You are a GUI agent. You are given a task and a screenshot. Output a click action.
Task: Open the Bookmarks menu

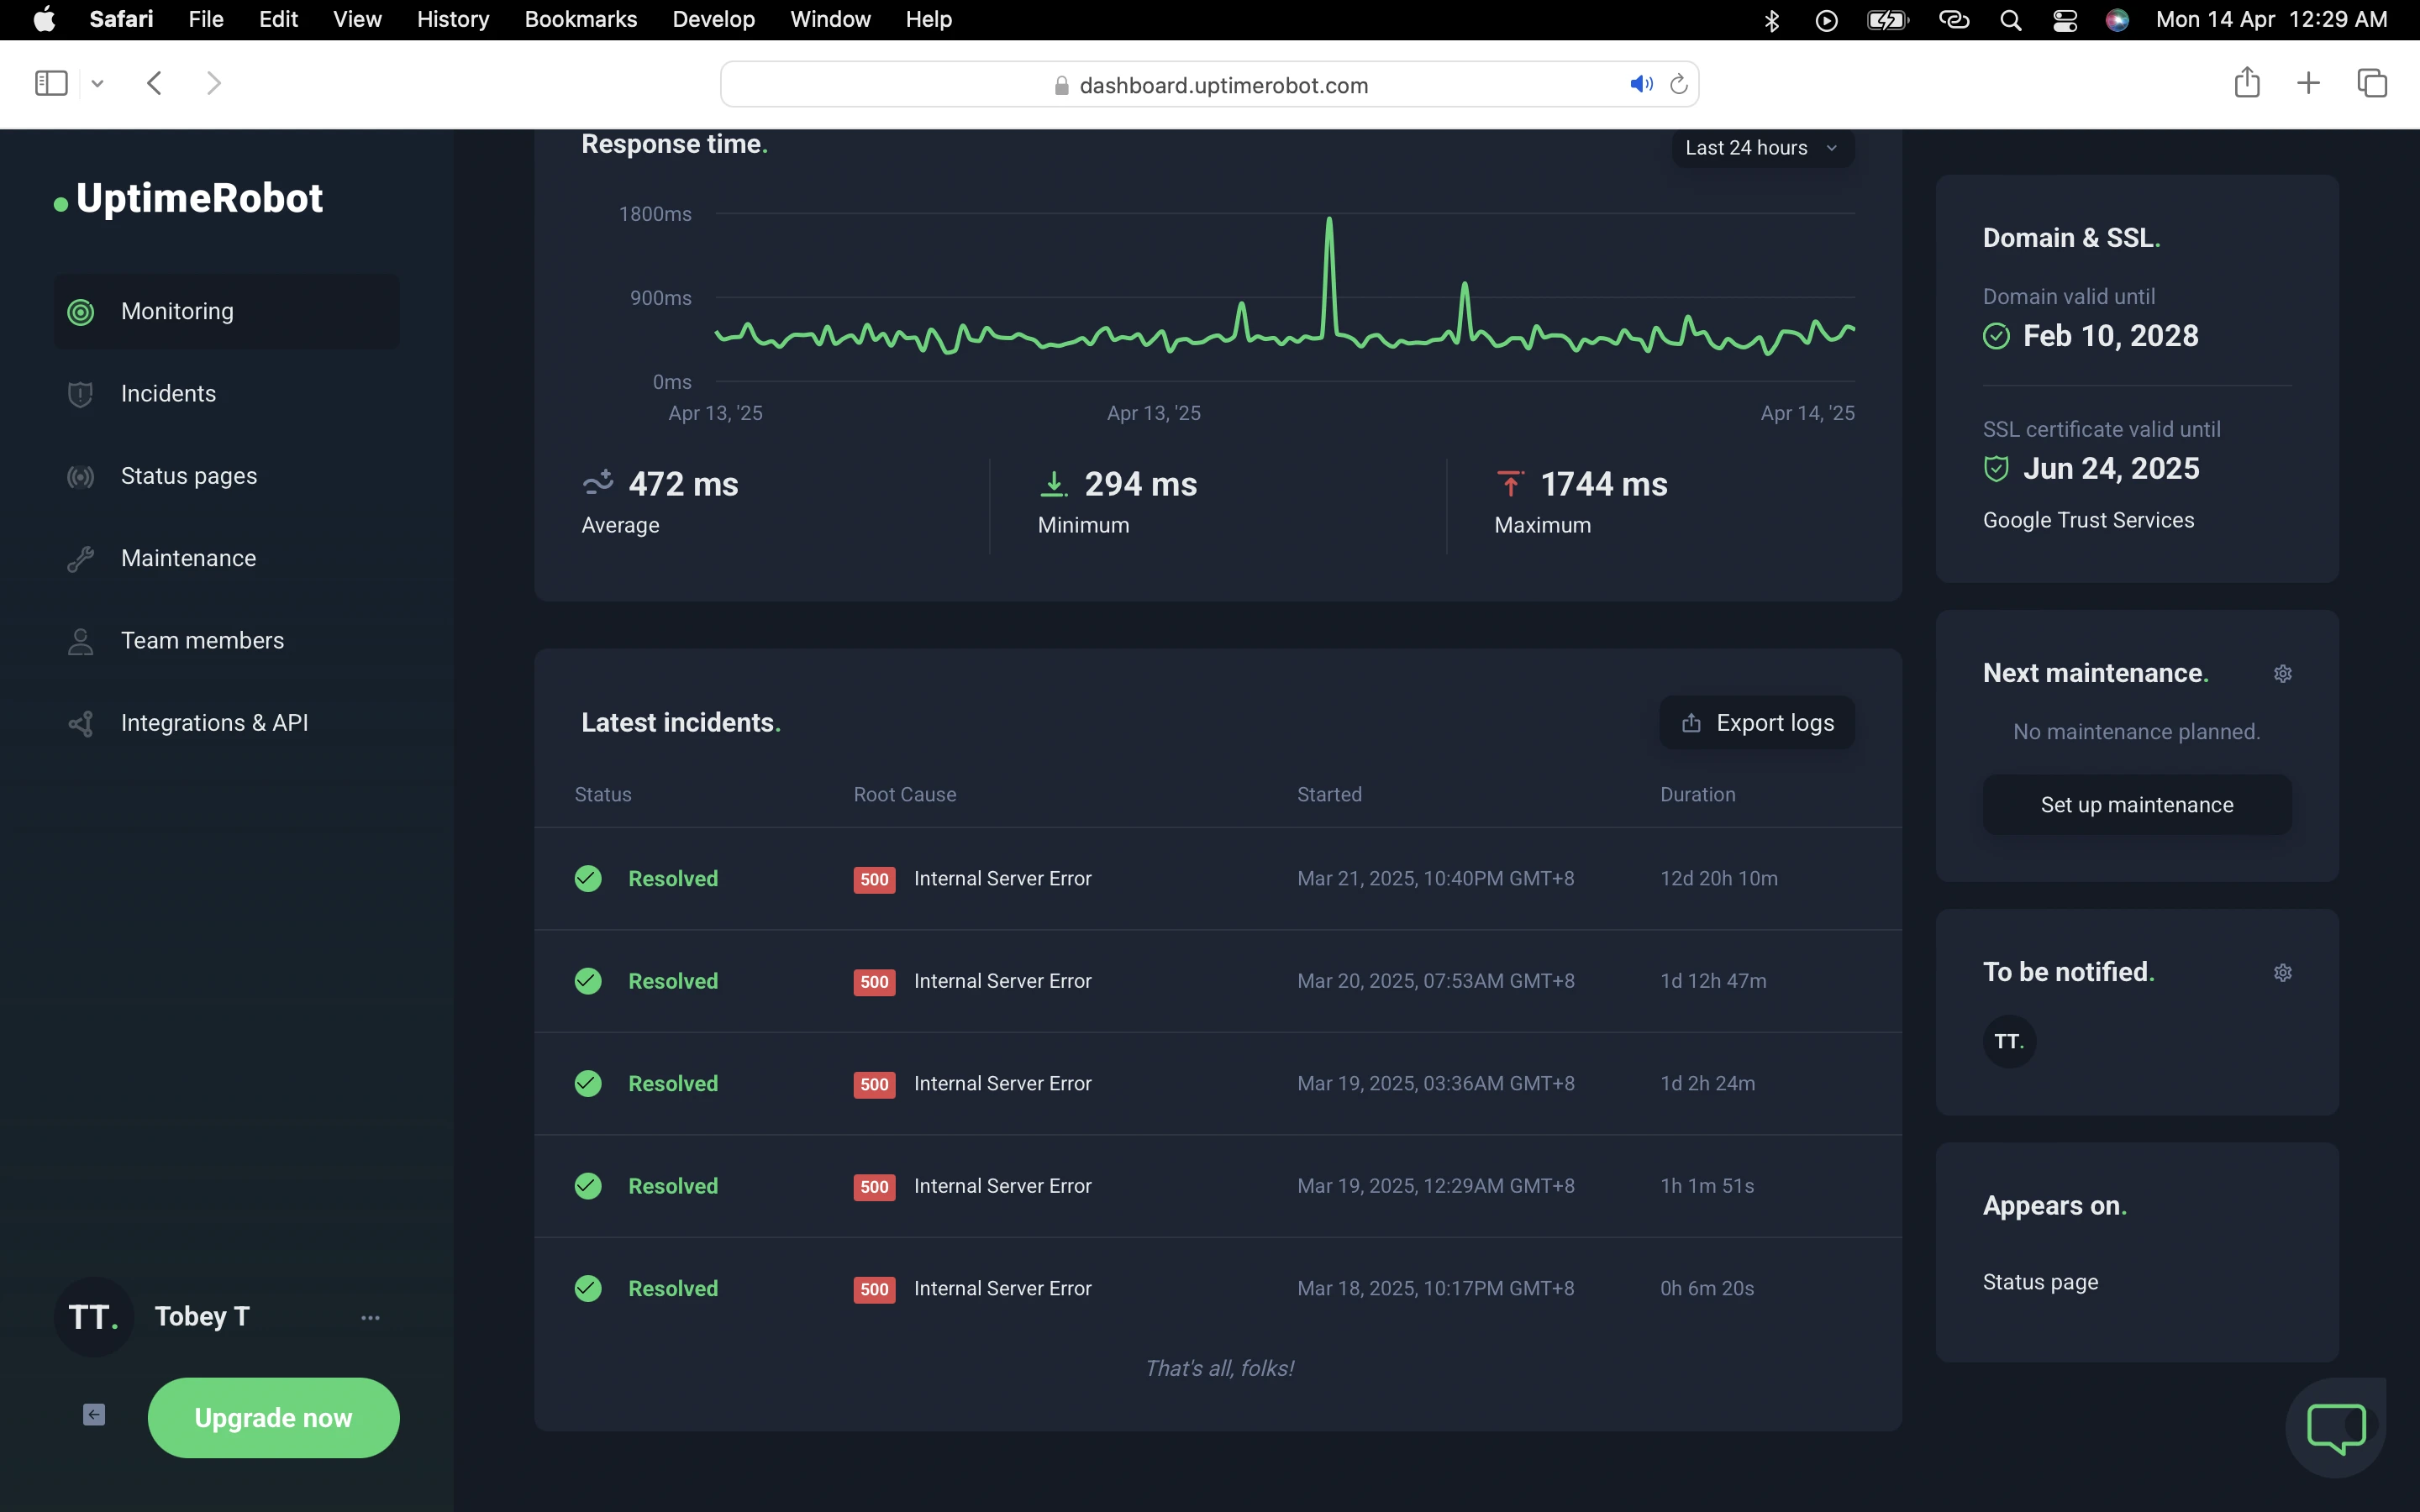point(580,20)
